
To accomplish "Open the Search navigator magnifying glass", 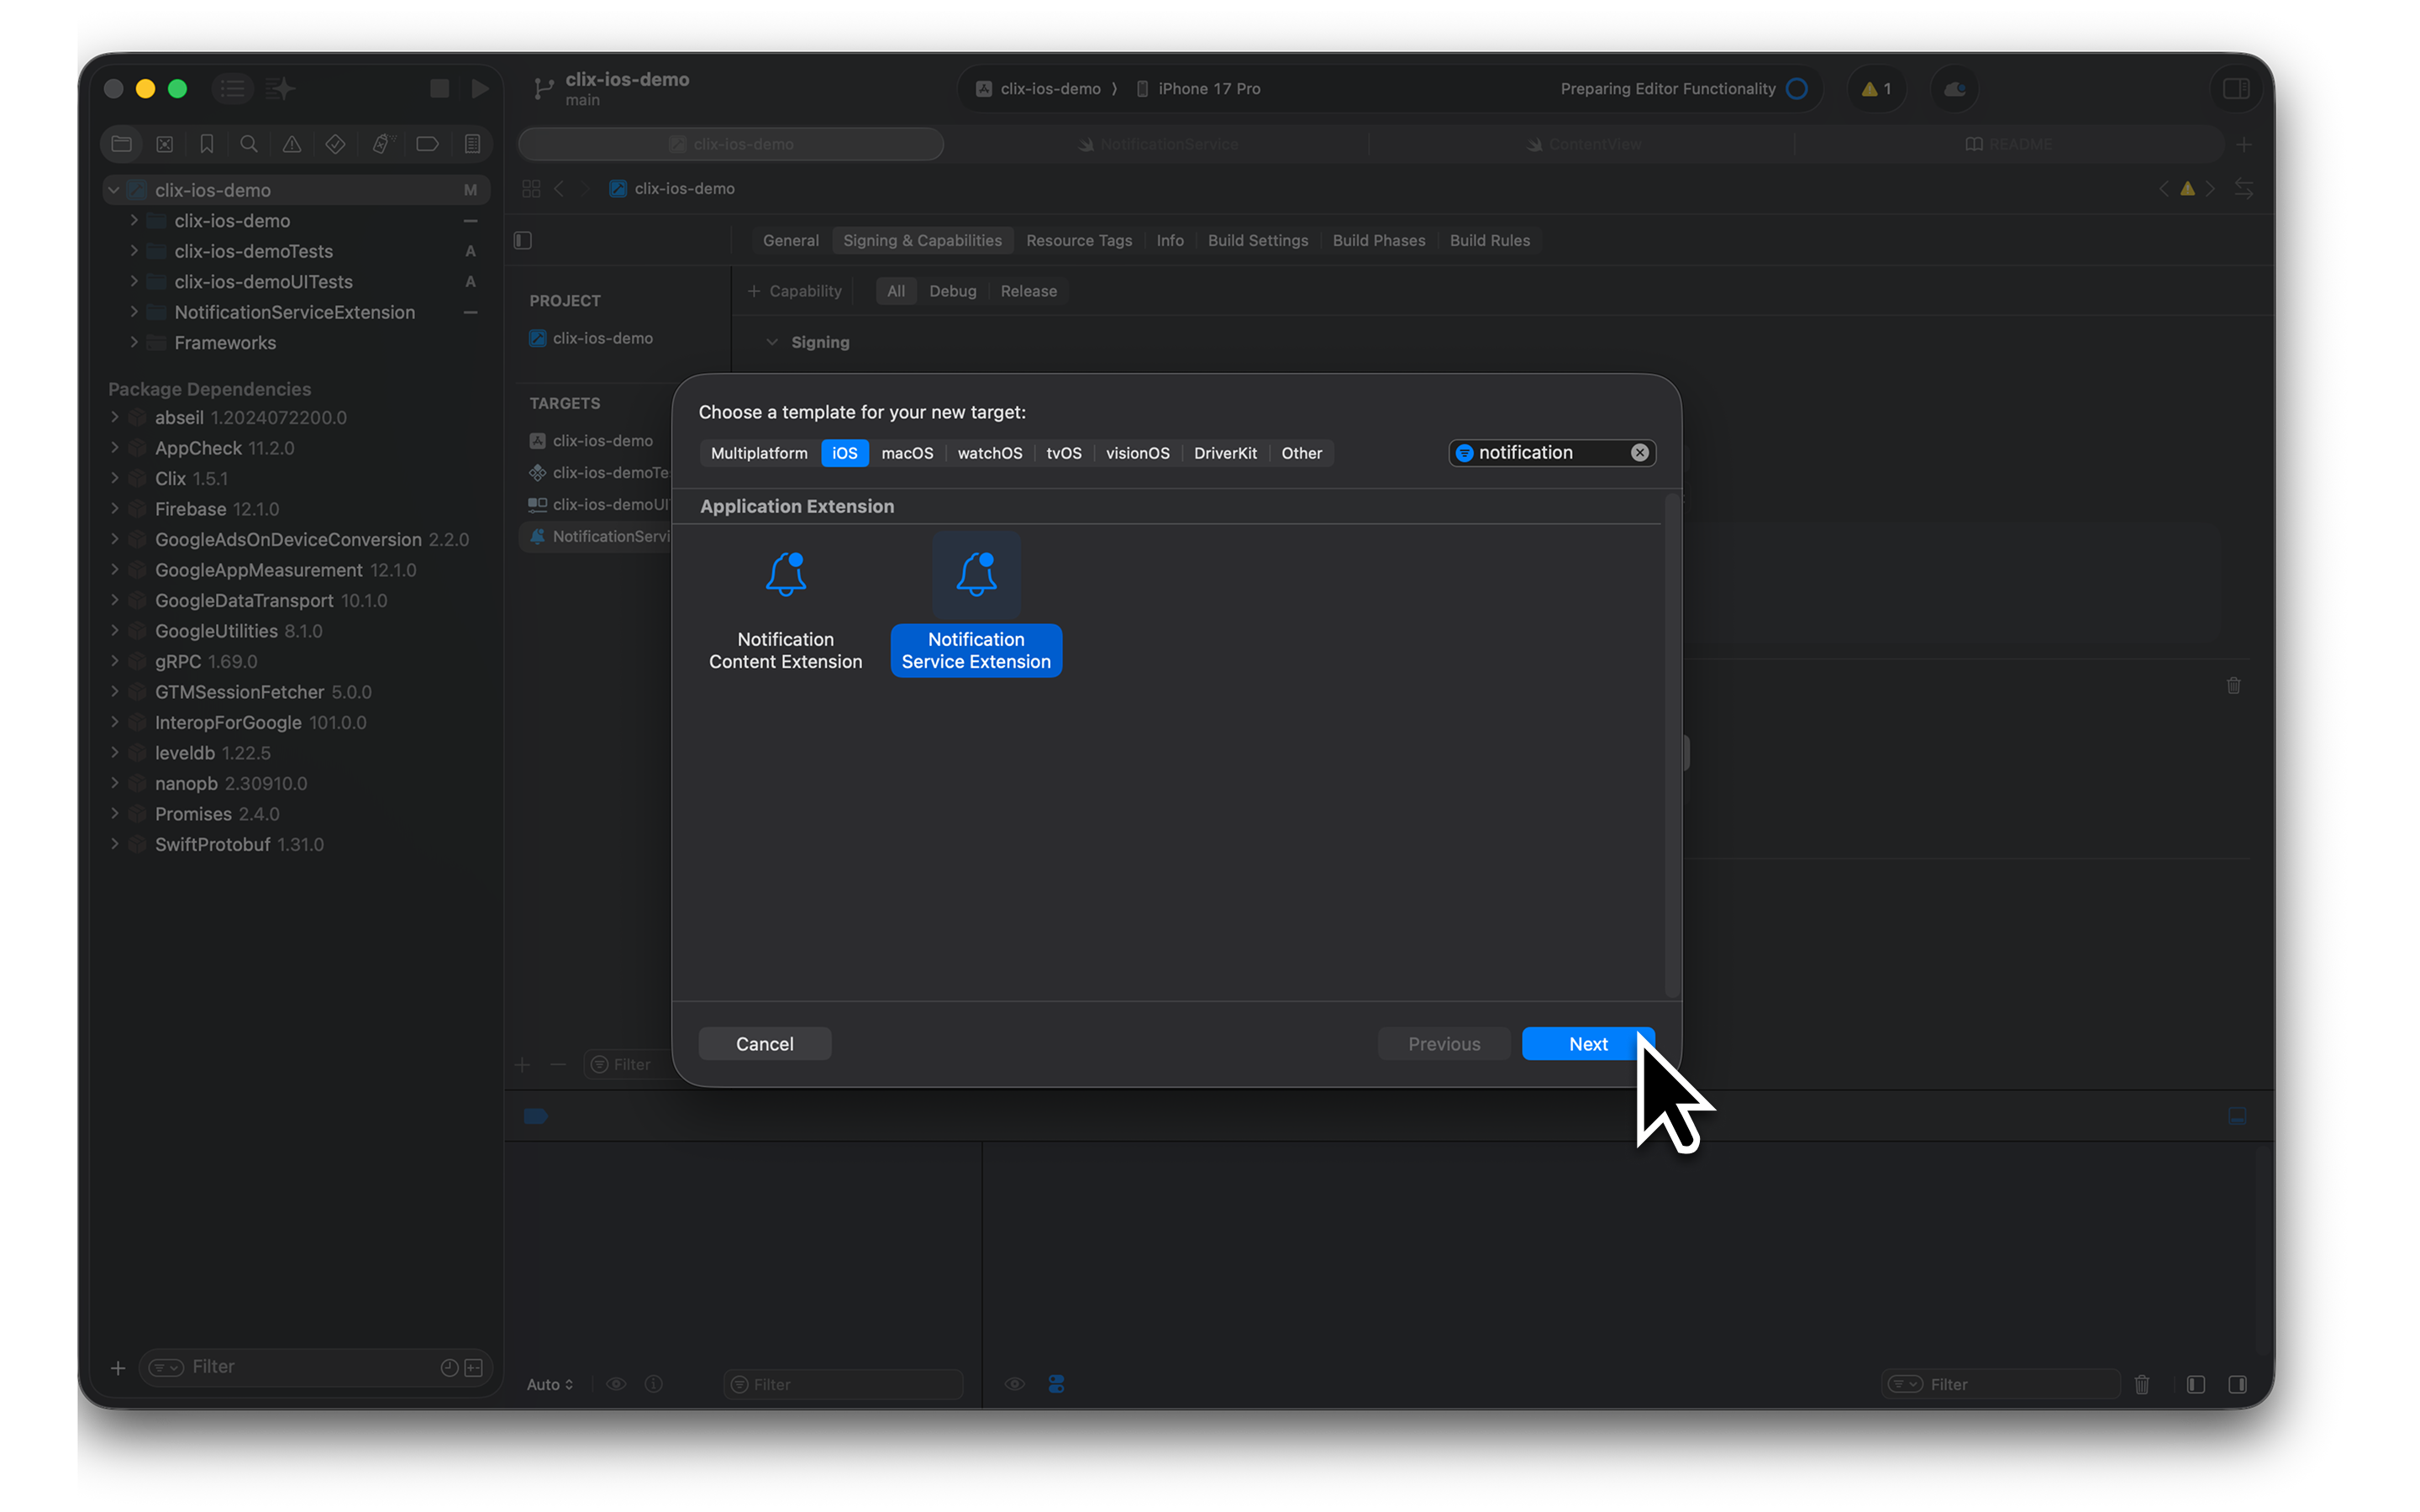I will (x=249, y=143).
